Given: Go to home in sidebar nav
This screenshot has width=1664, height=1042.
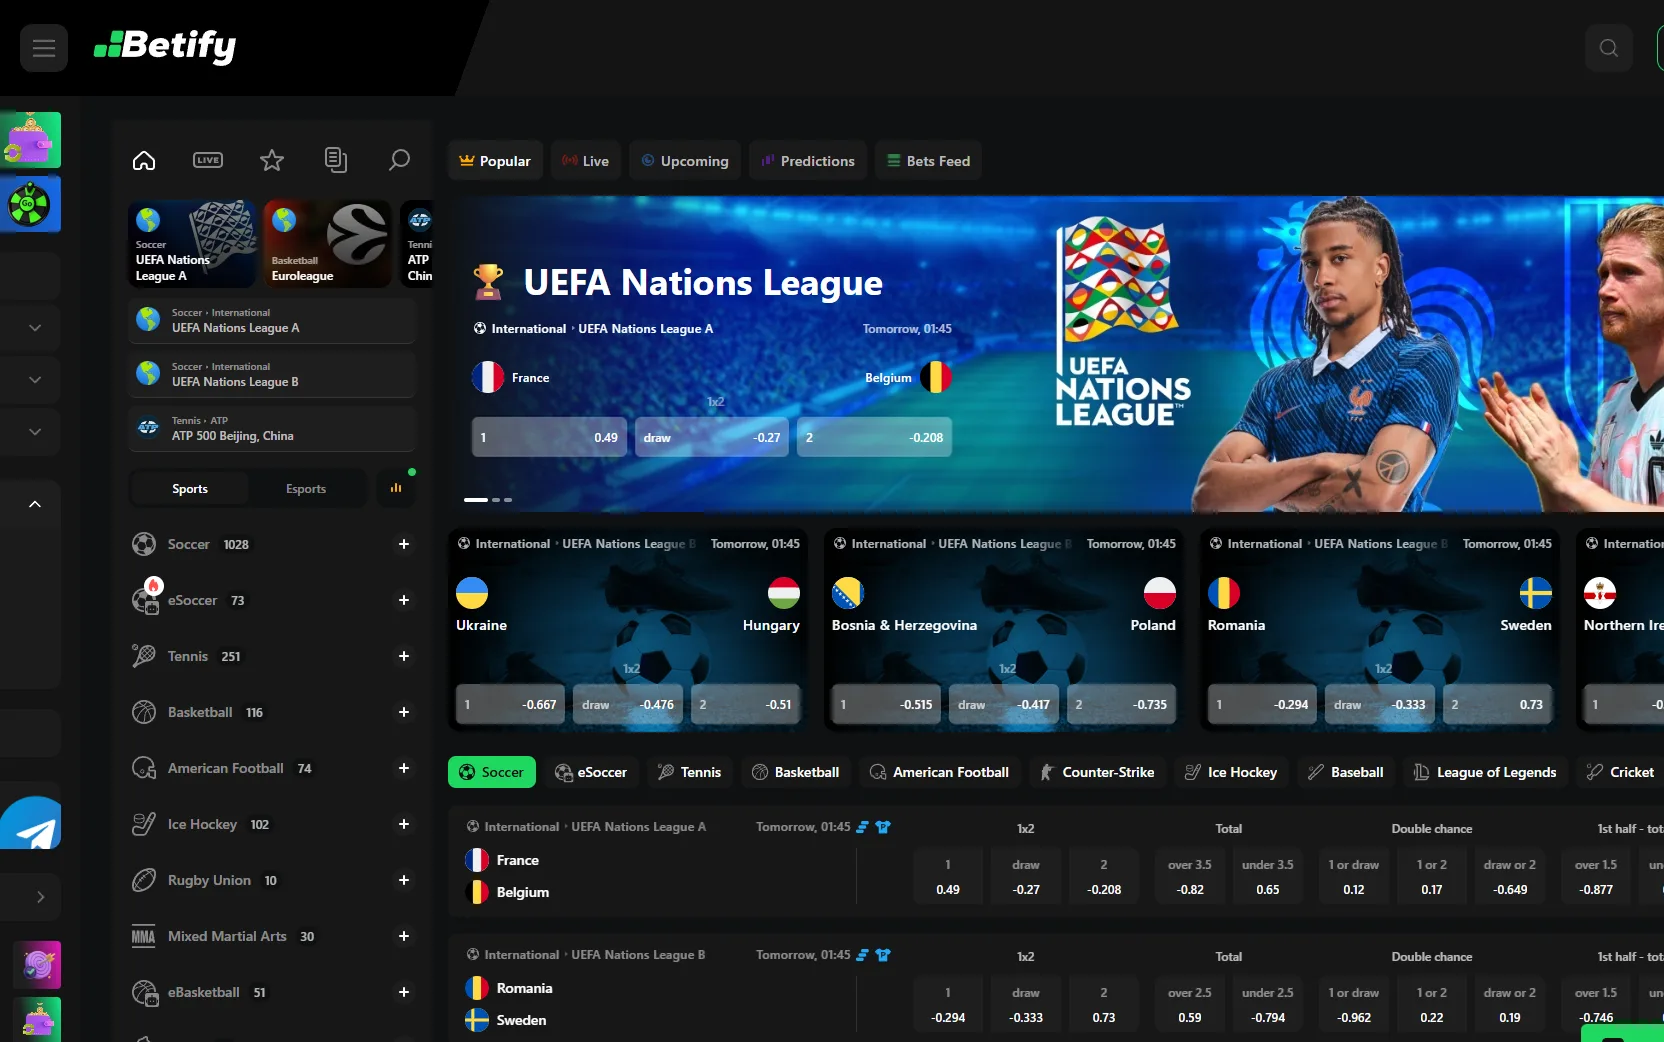Looking at the screenshot, I should pyautogui.click(x=144, y=160).
